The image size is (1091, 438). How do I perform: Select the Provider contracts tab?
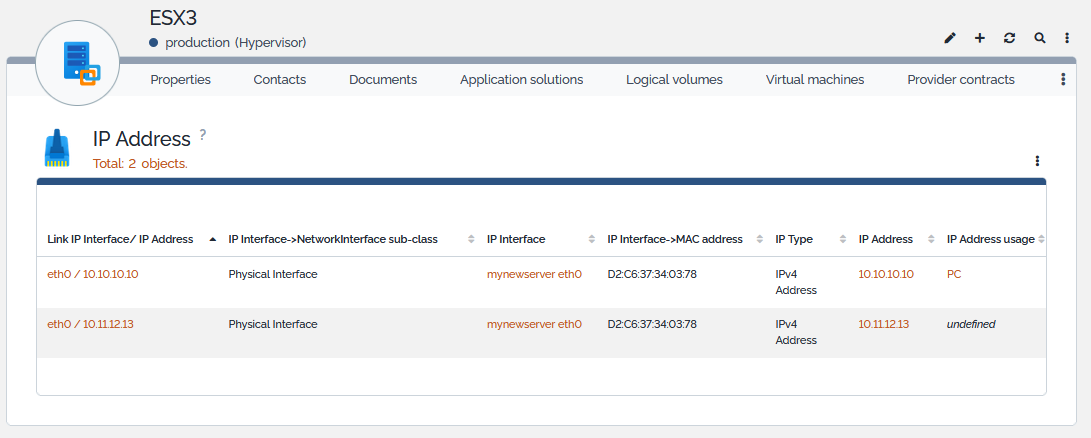point(960,80)
